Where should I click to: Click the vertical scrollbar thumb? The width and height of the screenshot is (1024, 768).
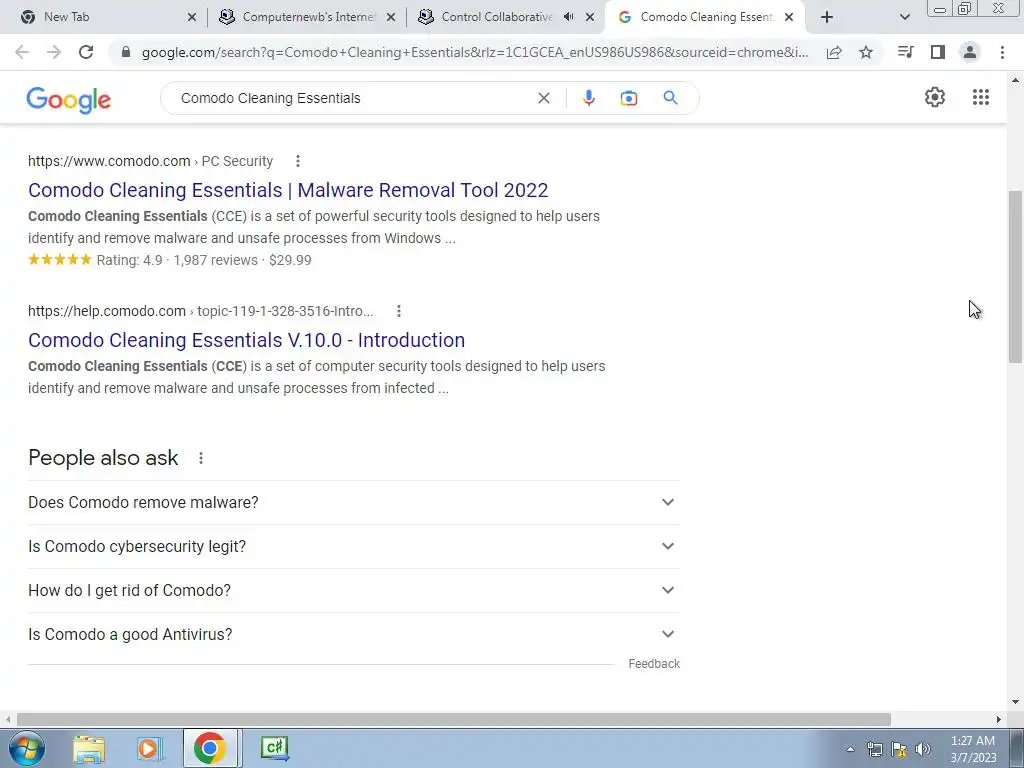(1015, 276)
